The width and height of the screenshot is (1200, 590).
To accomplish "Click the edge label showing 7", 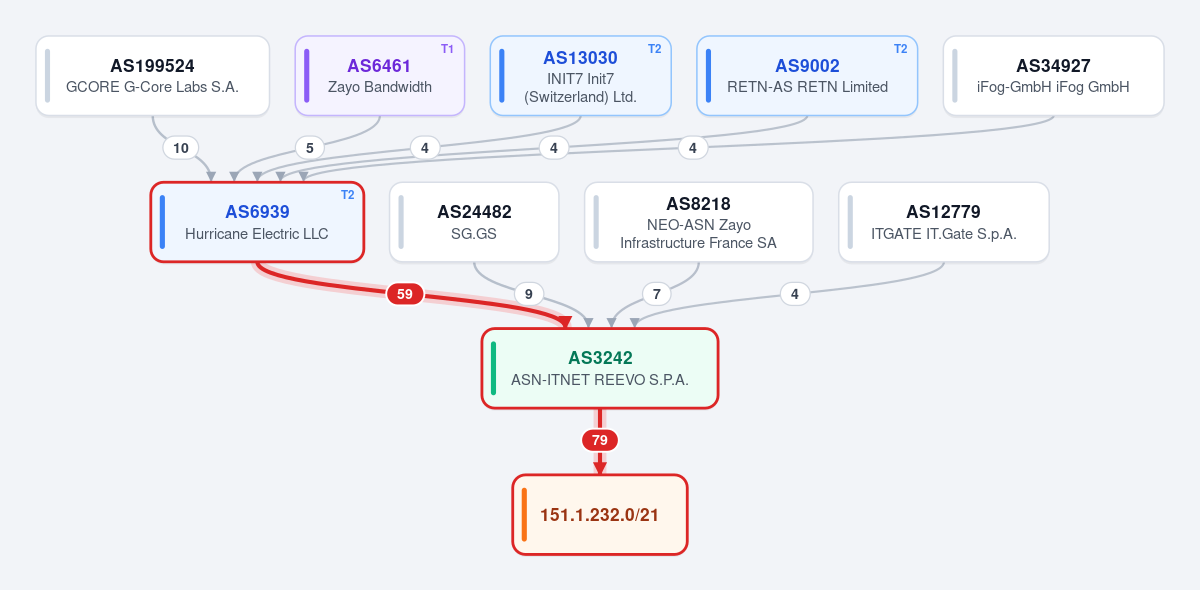I will (657, 294).
